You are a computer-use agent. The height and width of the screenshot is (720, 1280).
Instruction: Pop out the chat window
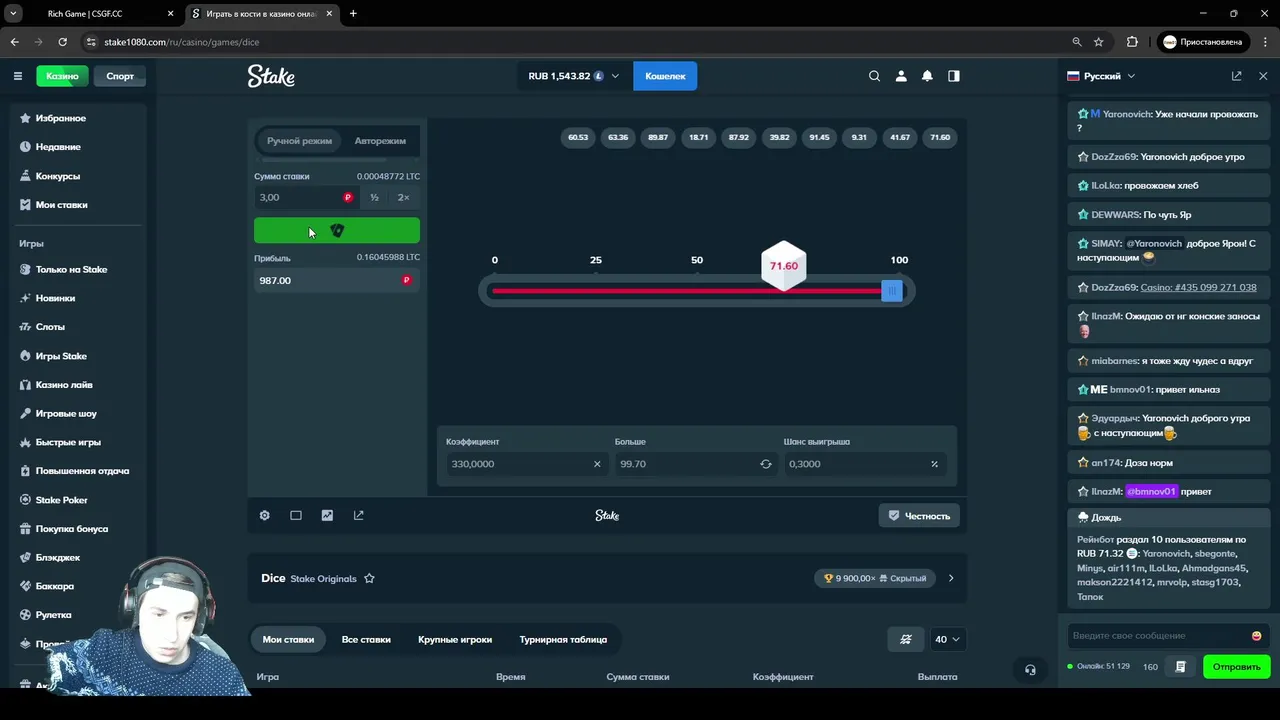click(1236, 76)
